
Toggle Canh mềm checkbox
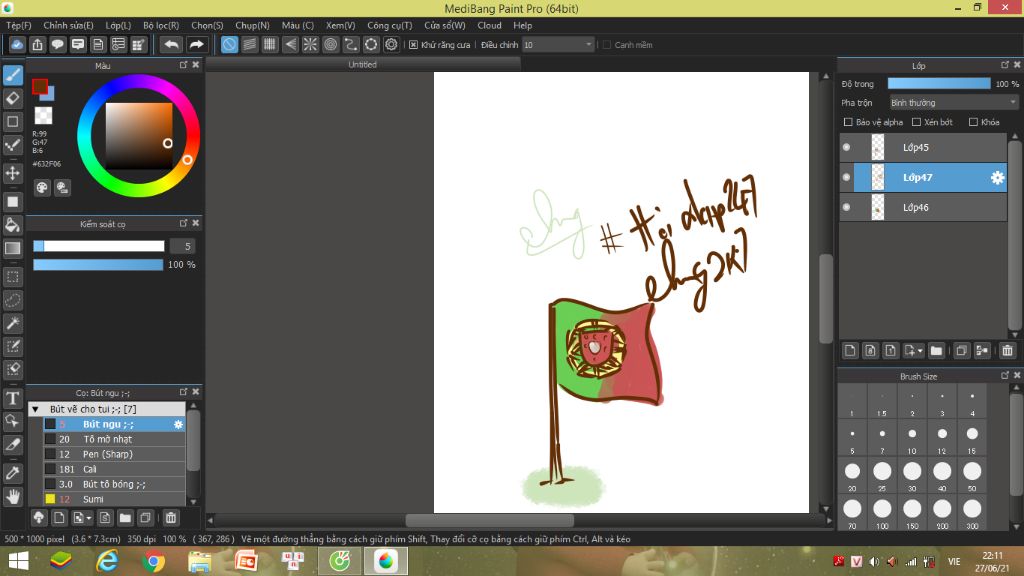607,45
